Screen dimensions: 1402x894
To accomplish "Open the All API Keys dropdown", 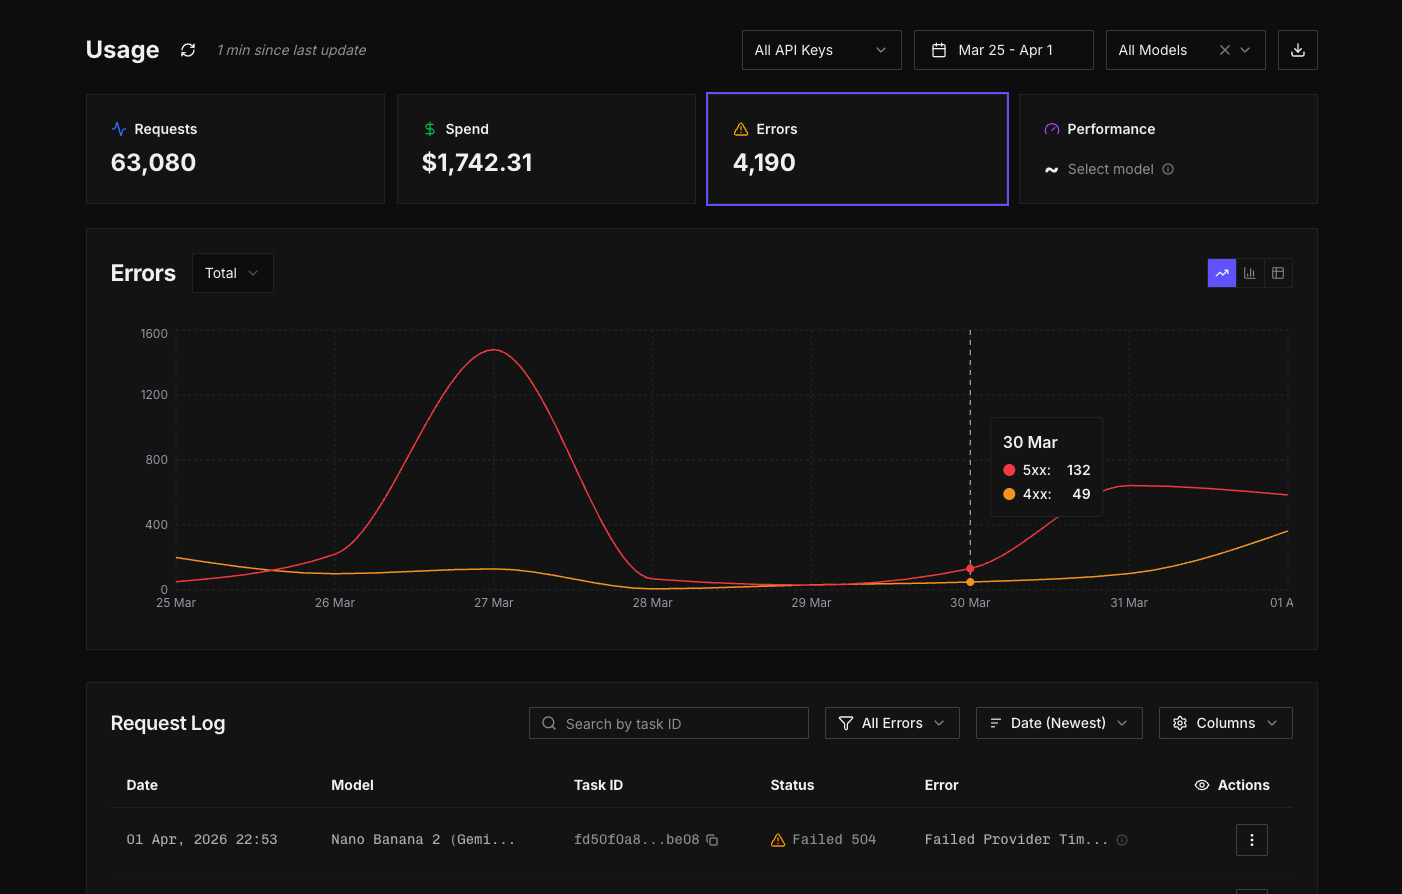I will (821, 50).
